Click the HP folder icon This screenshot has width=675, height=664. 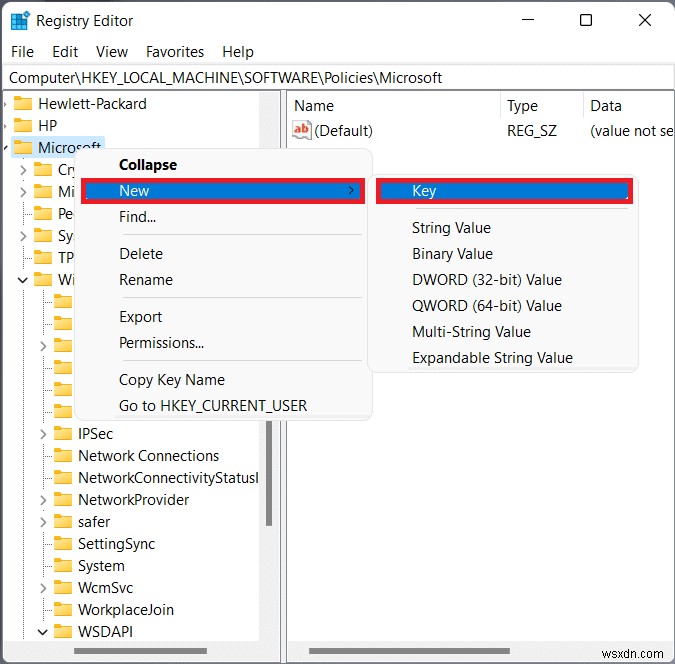coord(23,125)
